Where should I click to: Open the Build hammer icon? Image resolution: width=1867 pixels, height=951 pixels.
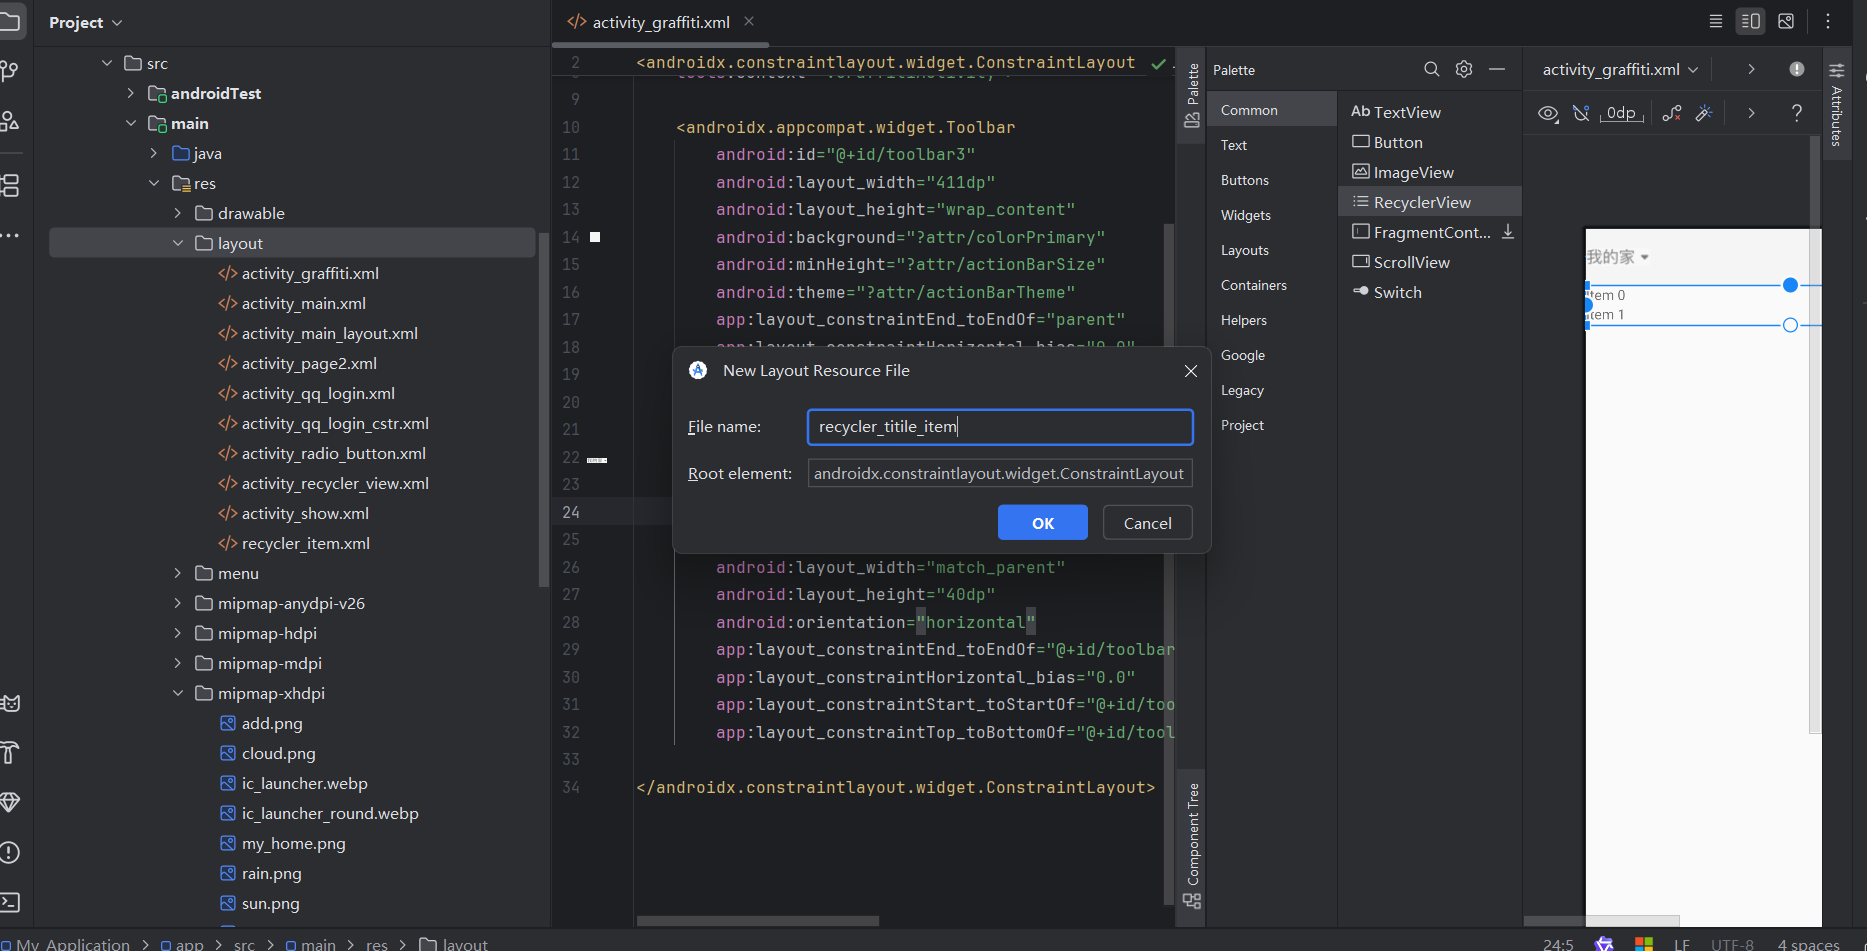pos(10,753)
